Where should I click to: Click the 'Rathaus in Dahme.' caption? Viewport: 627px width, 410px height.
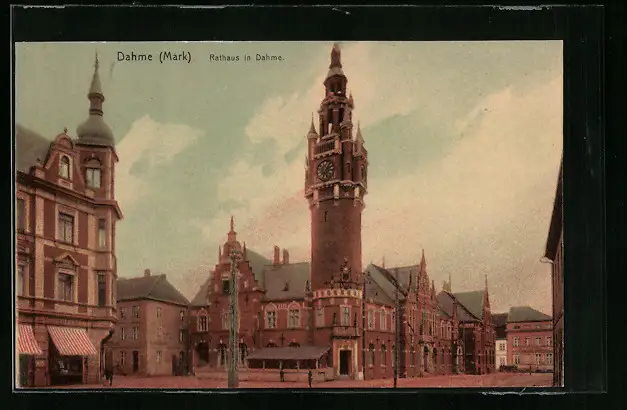tap(246, 58)
